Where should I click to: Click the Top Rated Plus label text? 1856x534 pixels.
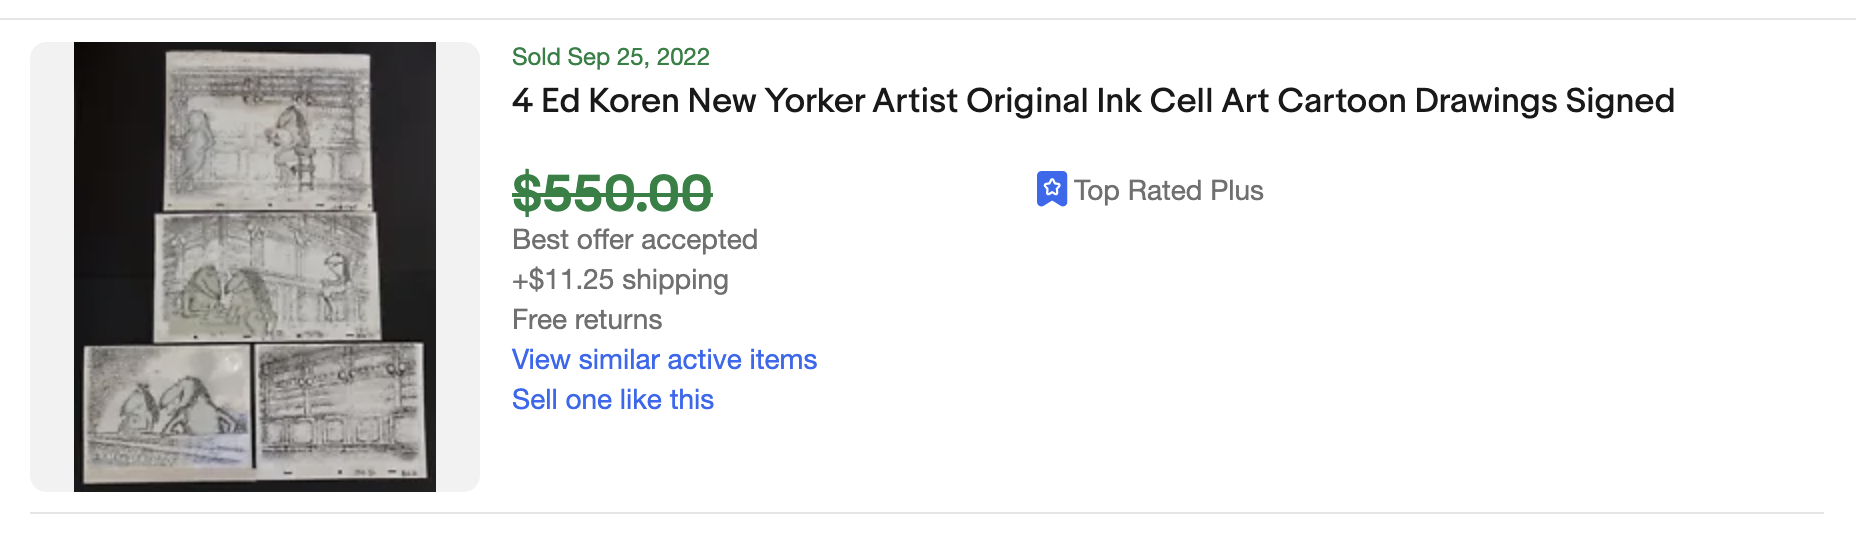1168,190
